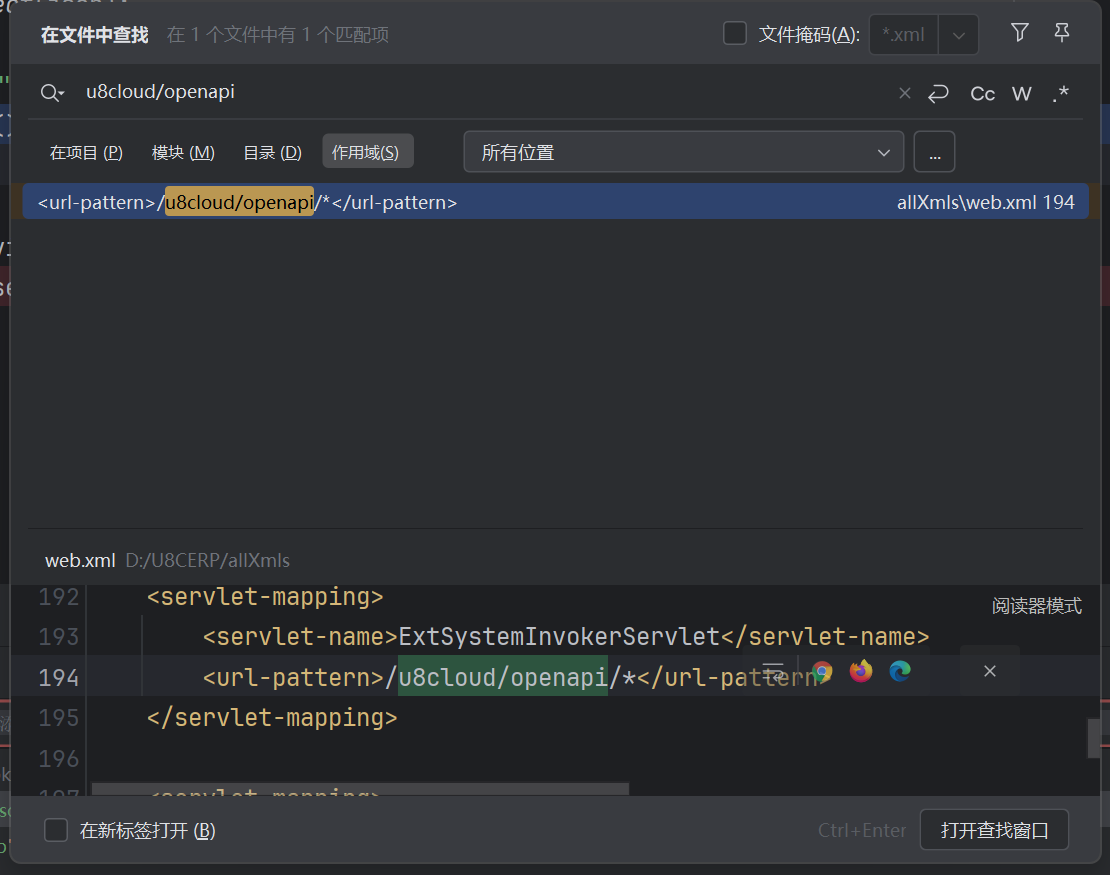The width and height of the screenshot is (1110, 875).
Task: Open preview in Chrome browser icon
Action: click(822, 671)
